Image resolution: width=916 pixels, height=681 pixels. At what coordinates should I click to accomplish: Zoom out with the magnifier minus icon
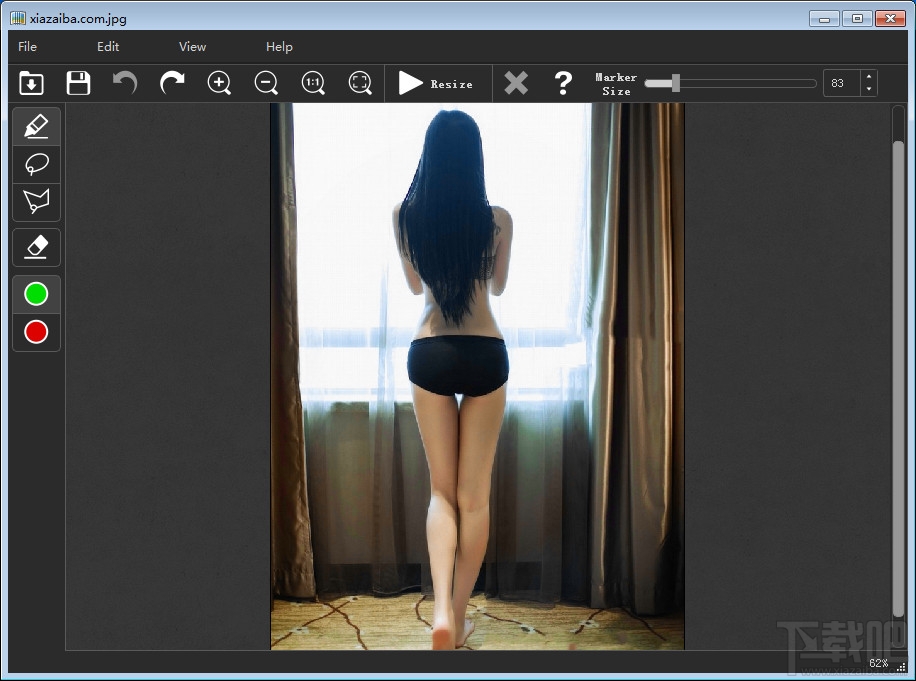[266, 83]
